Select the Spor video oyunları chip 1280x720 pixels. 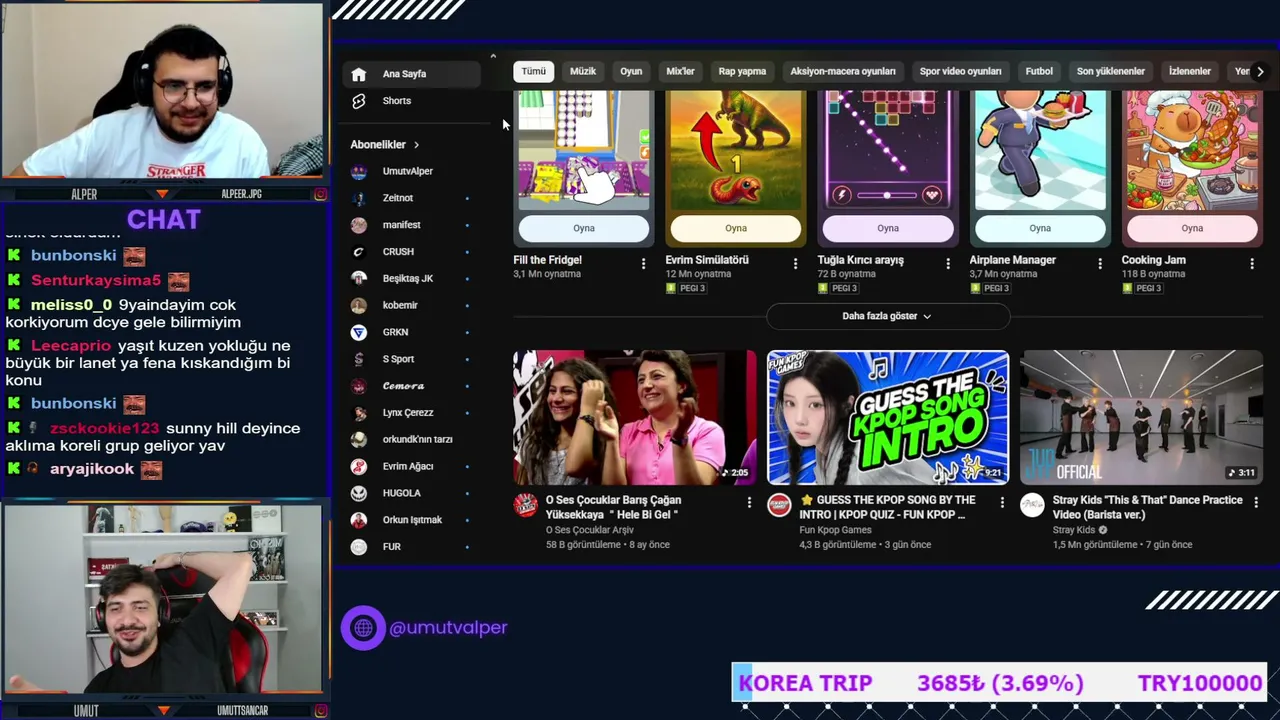961,71
